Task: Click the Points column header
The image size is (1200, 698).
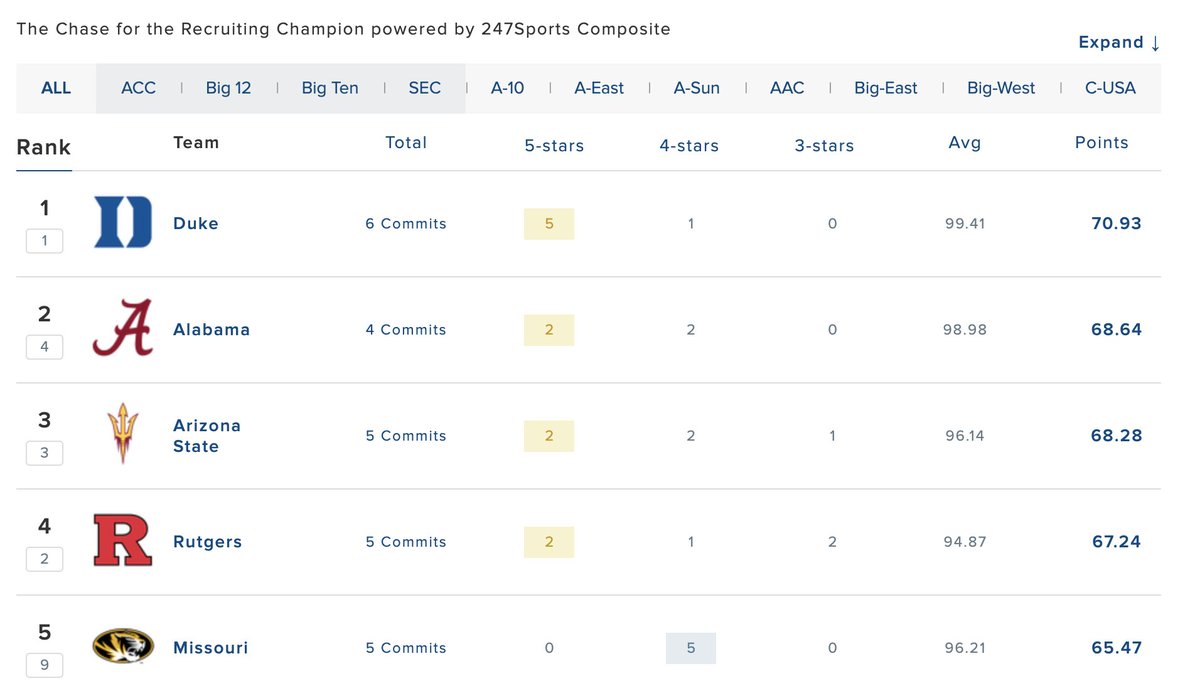Action: click(1102, 142)
